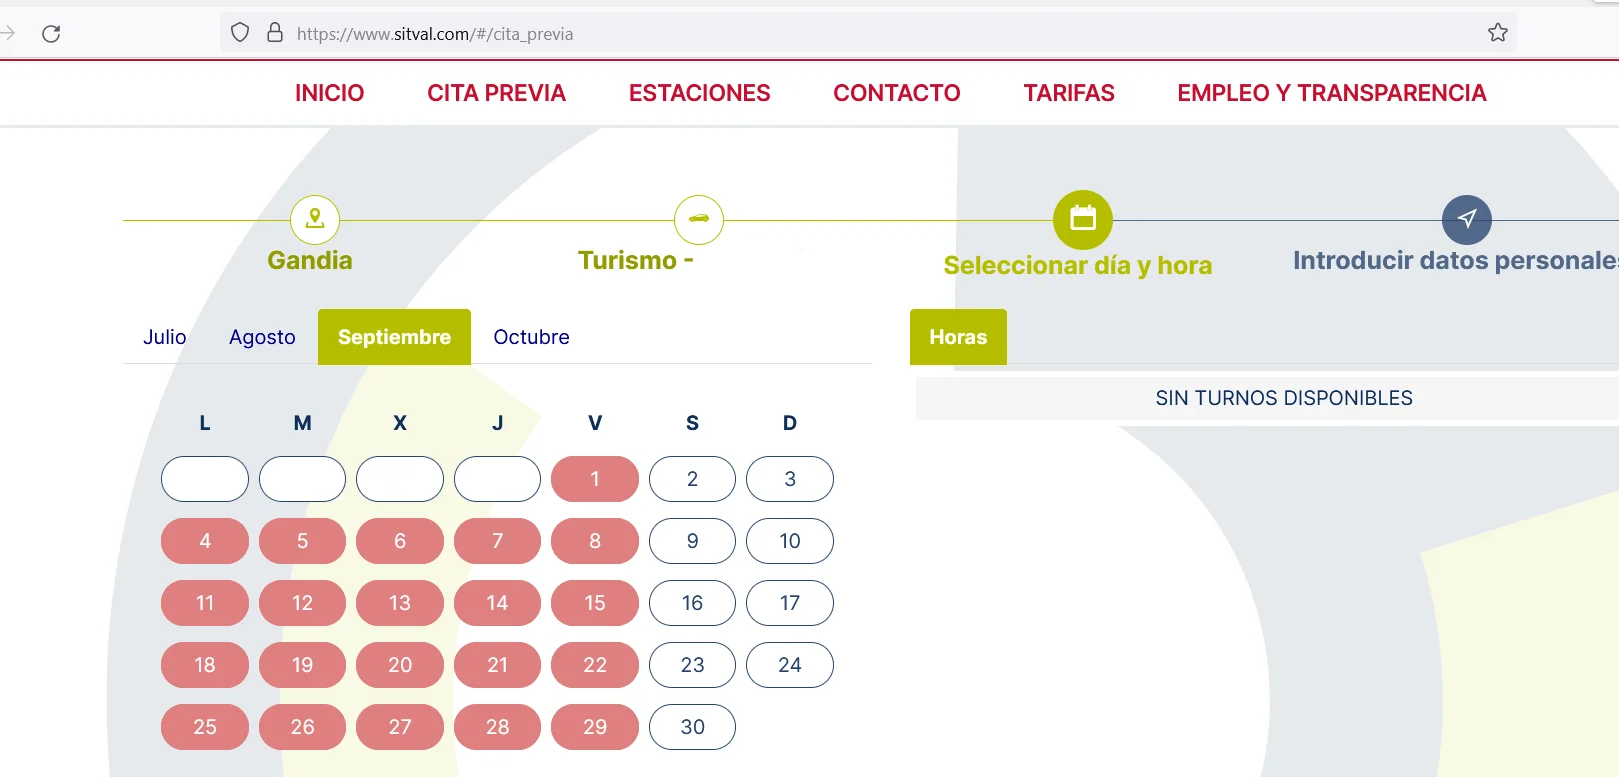Screen dimensions: 1619x777
Task: Open the TARIFAS navigation link
Action: 1069,93
